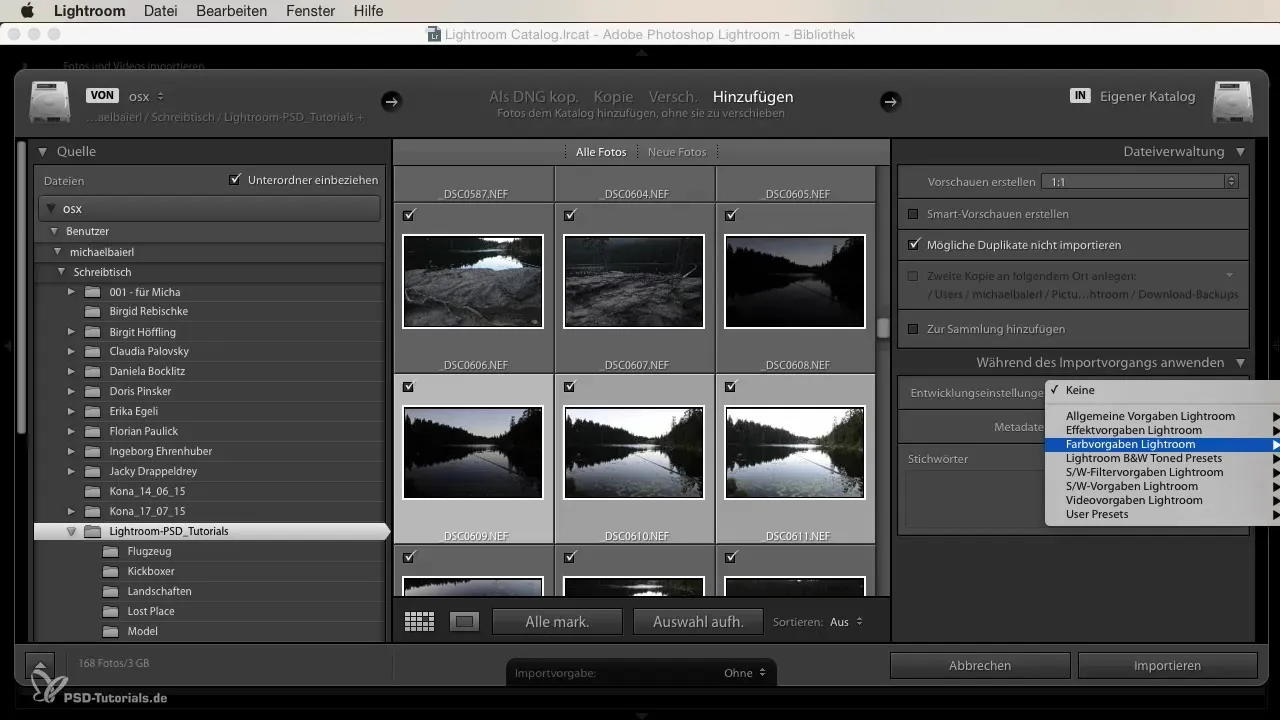
Task: Collapse Während des Importvorgangs anwenden panel
Action: tap(1240, 363)
